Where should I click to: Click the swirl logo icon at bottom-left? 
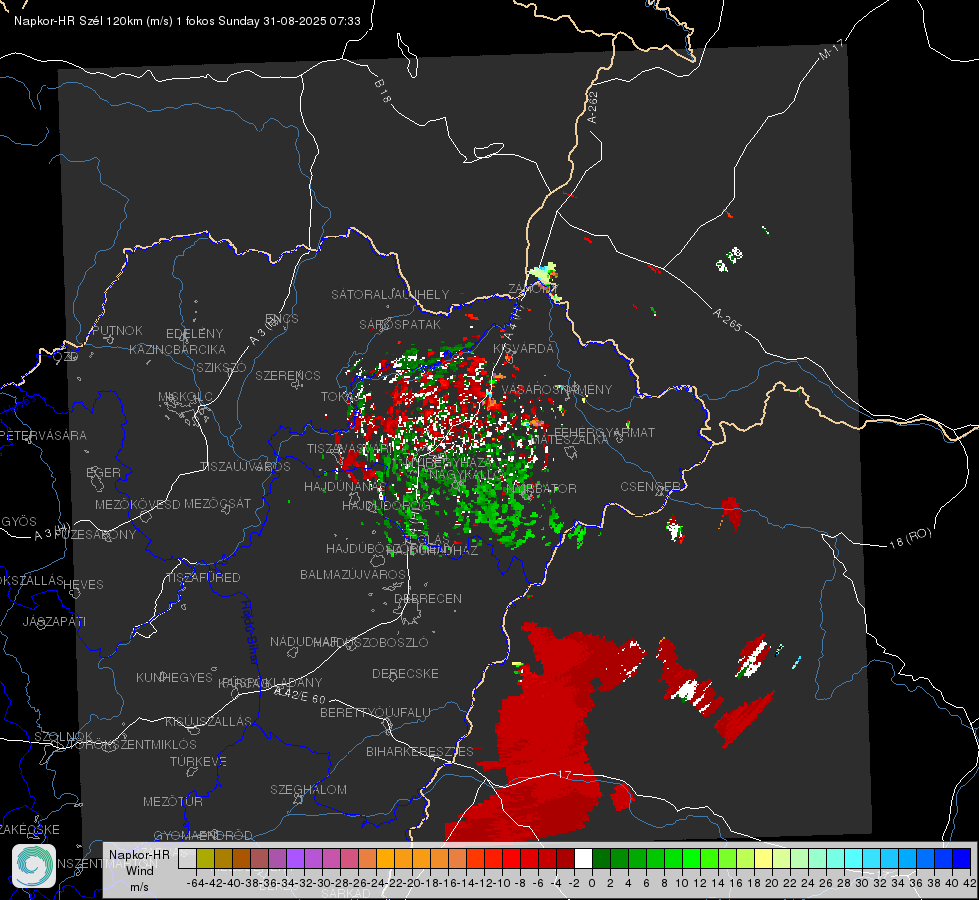coord(34,866)
